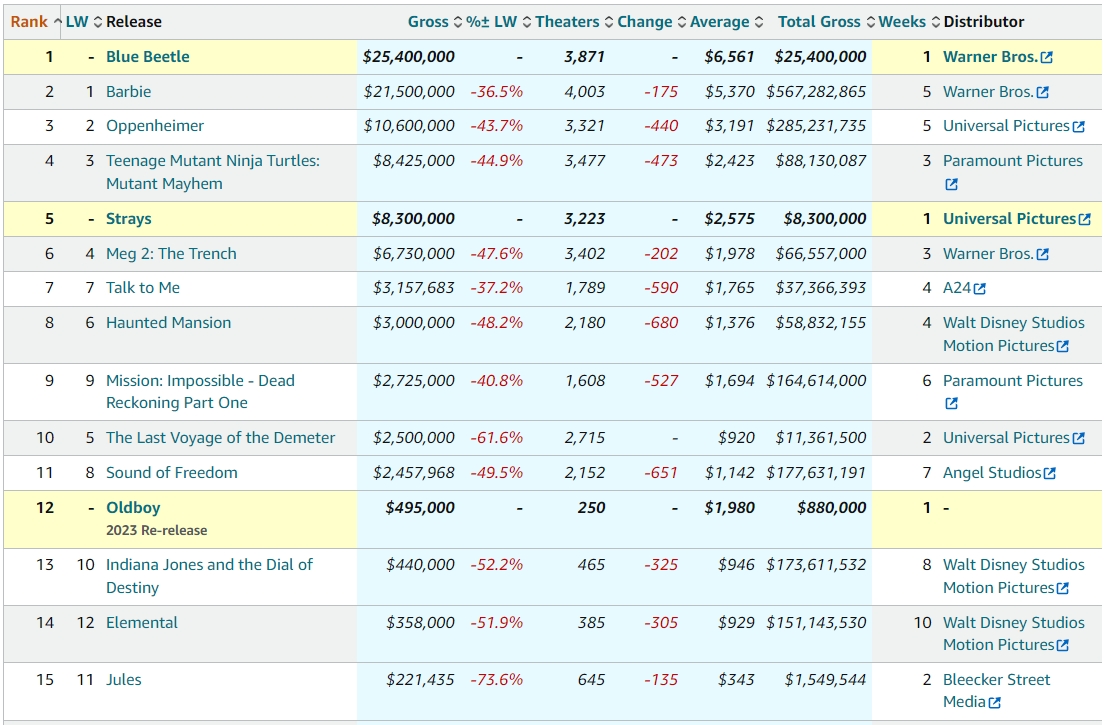Click Barbie's total gross $567,282,865
Viewport: 1106px width, 725px height.
pos(816,92)
